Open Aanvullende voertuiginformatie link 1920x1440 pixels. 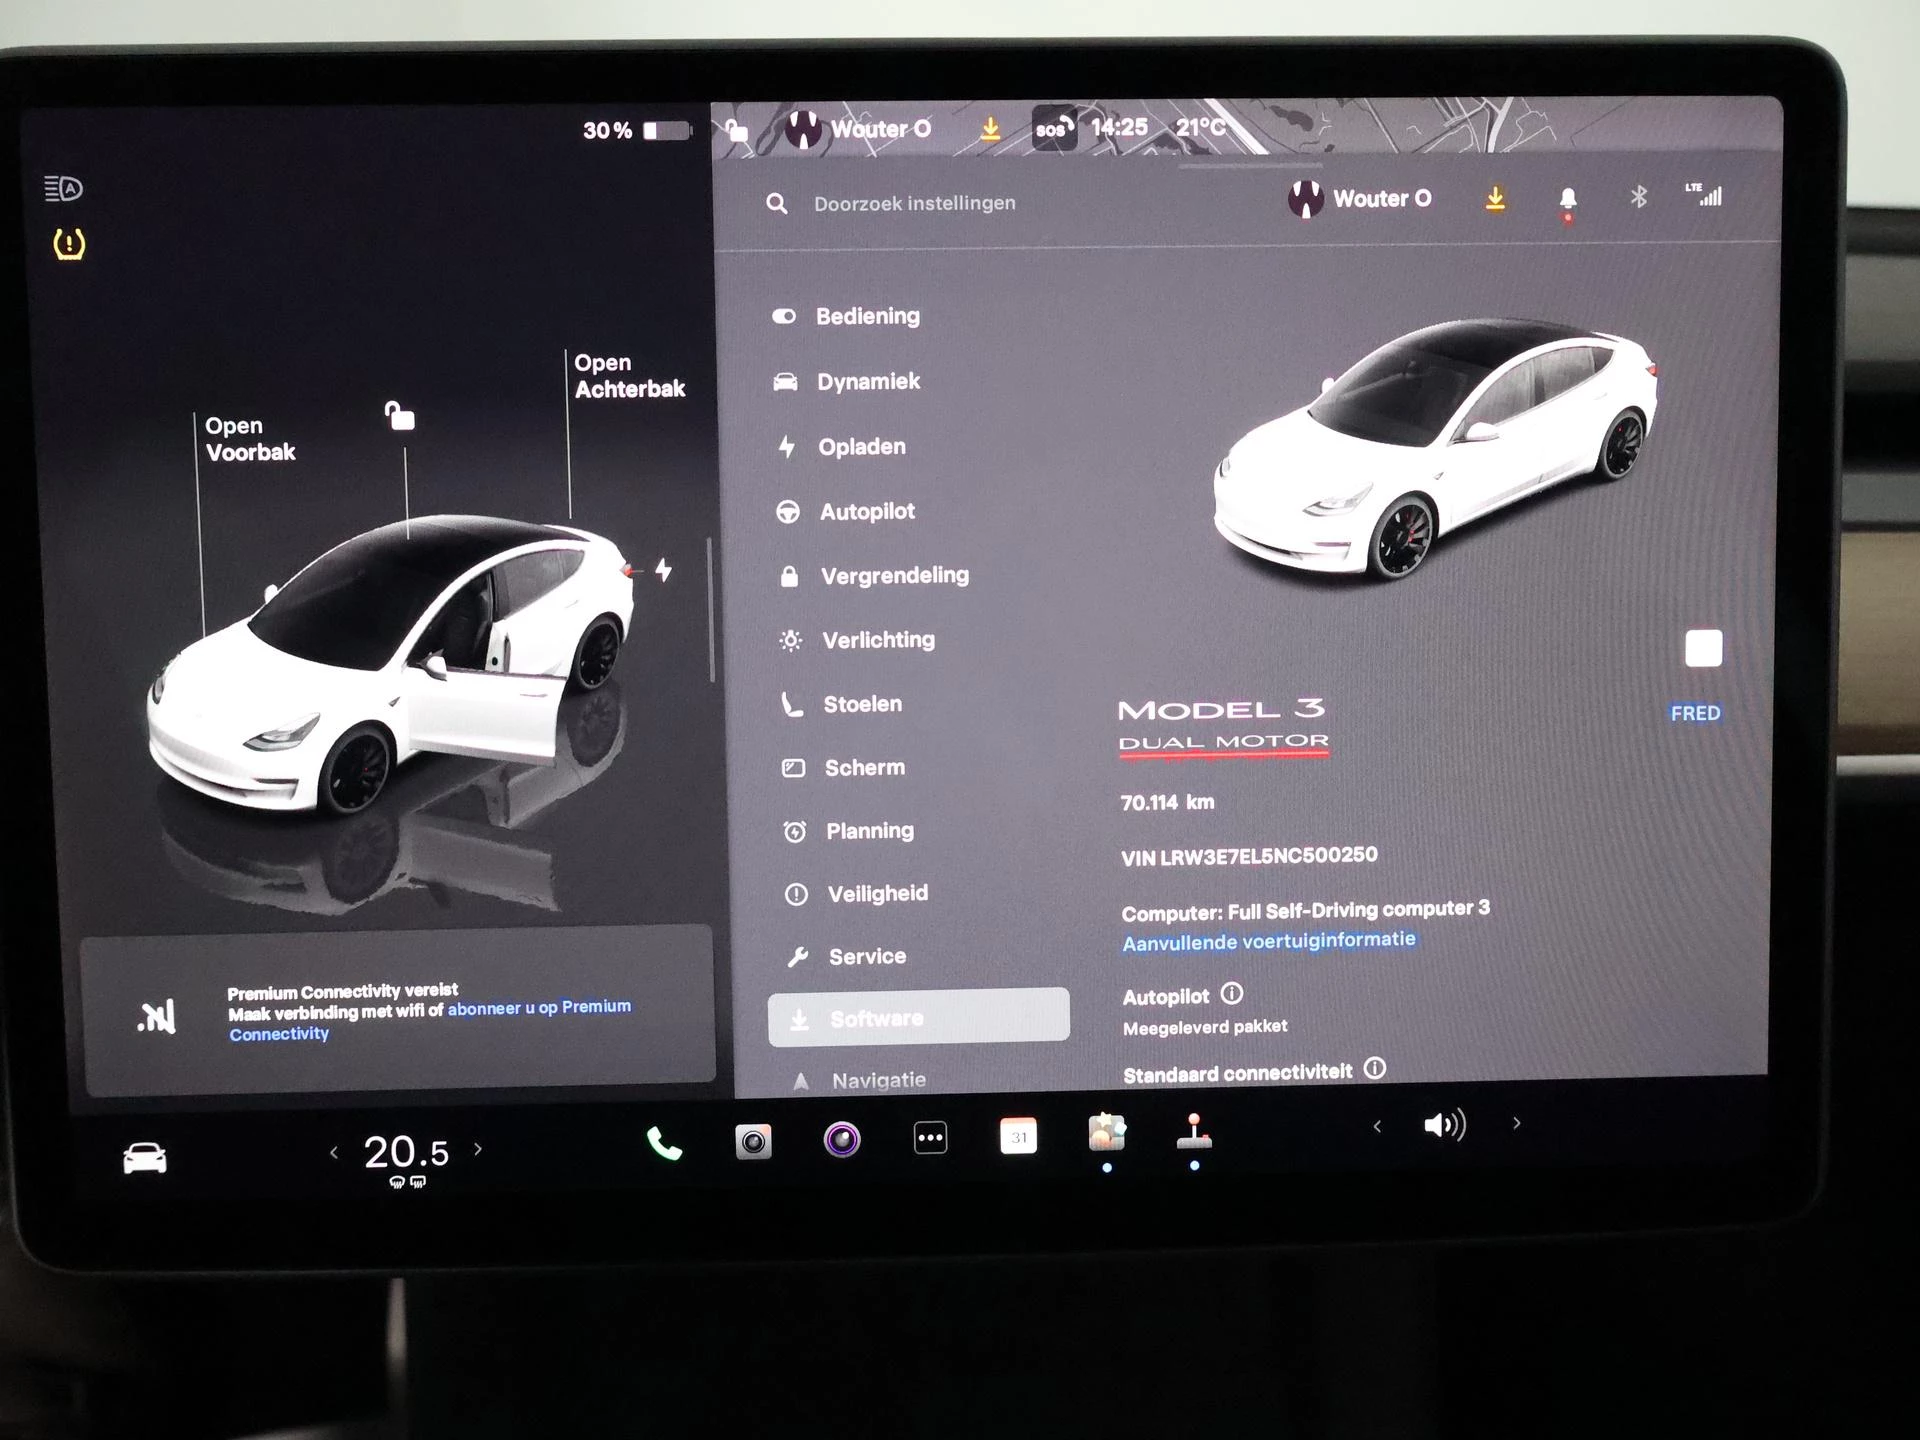tap(1269, 941)
